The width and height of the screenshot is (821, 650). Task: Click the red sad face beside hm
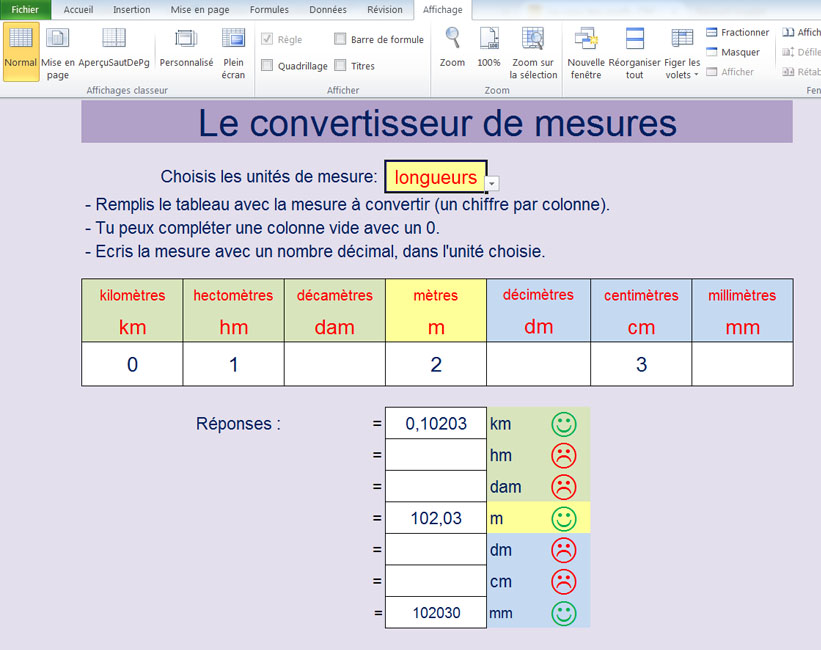(564, 455)
